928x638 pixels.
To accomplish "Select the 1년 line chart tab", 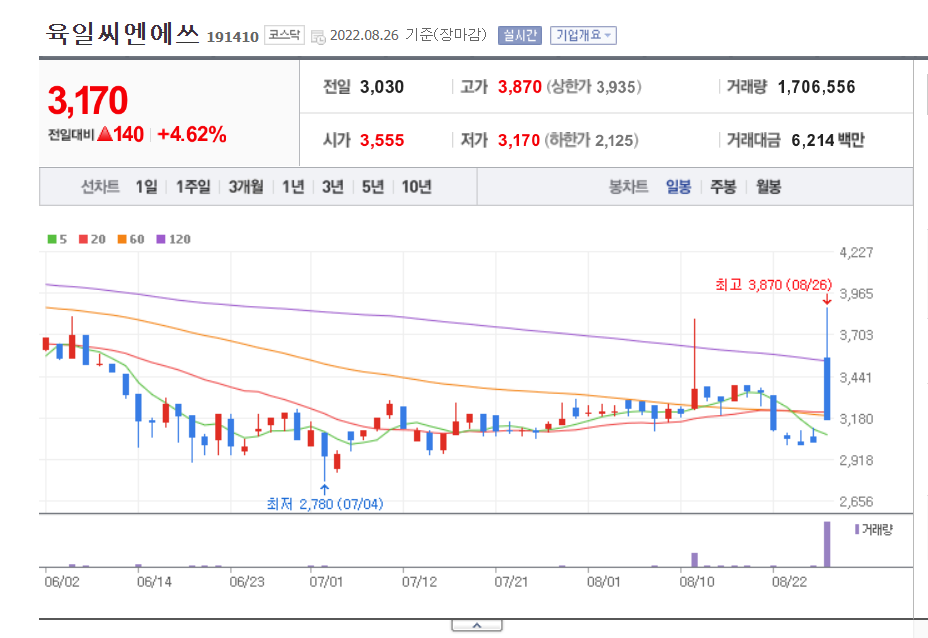I will (293, 187).
